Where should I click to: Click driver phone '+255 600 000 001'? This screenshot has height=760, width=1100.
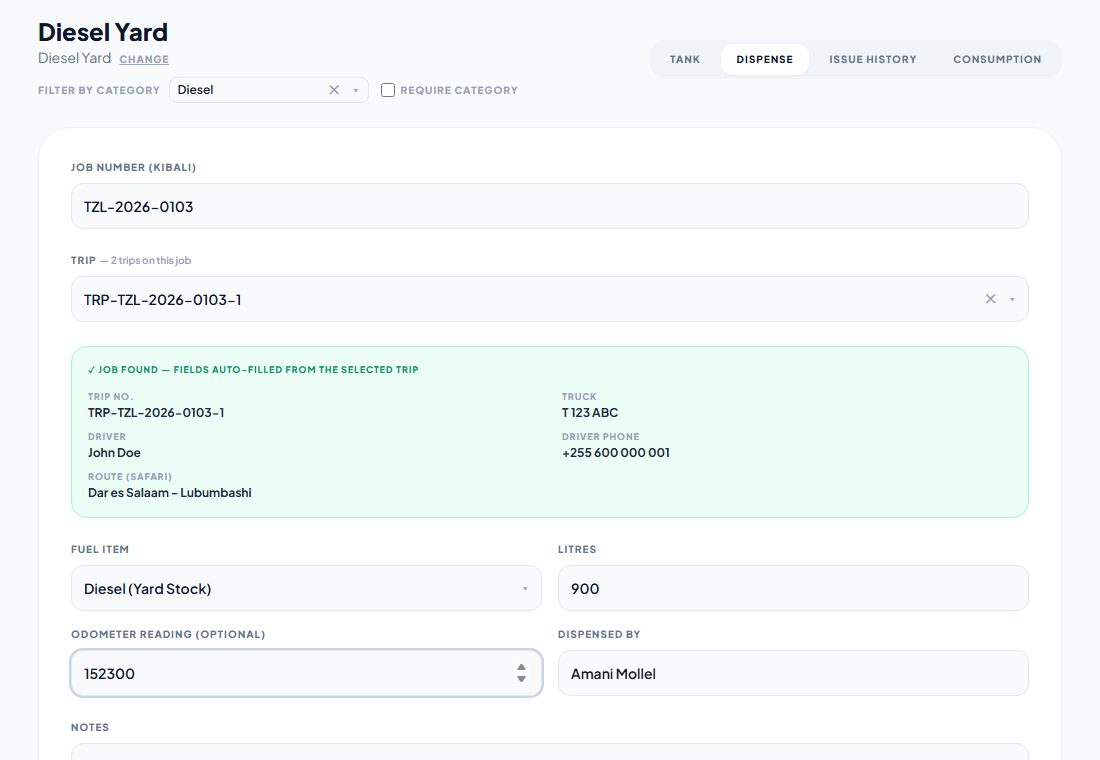pyautogui.click(x=616, y=453)
